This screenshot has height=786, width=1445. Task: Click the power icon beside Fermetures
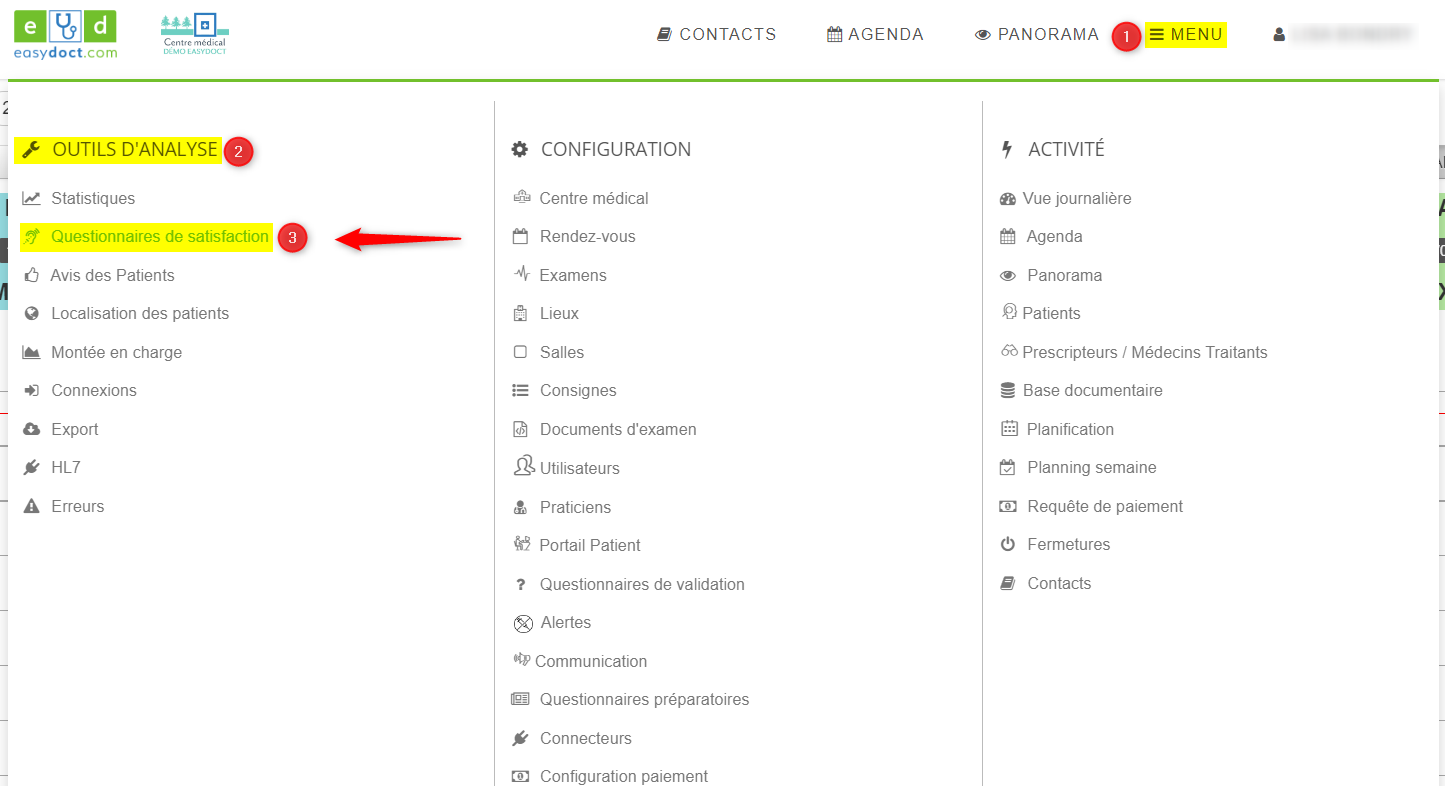(1008, 545)
